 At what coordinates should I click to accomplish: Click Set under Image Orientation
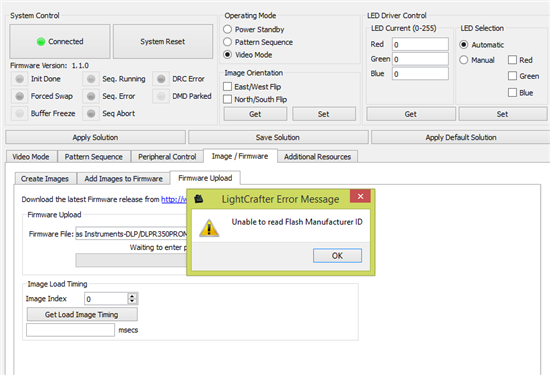[324, 114]
